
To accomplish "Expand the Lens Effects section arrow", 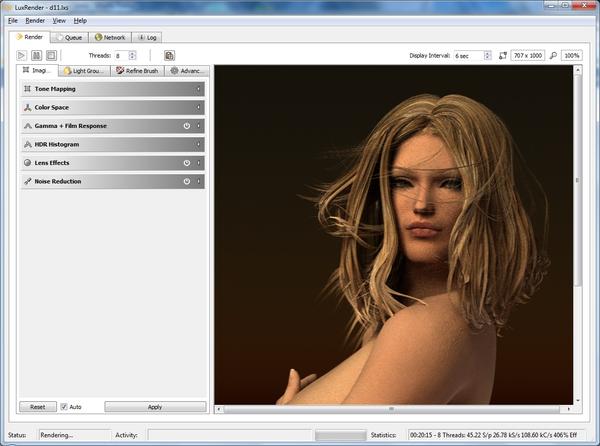I will pyautogui.click(x=199, y=163).
